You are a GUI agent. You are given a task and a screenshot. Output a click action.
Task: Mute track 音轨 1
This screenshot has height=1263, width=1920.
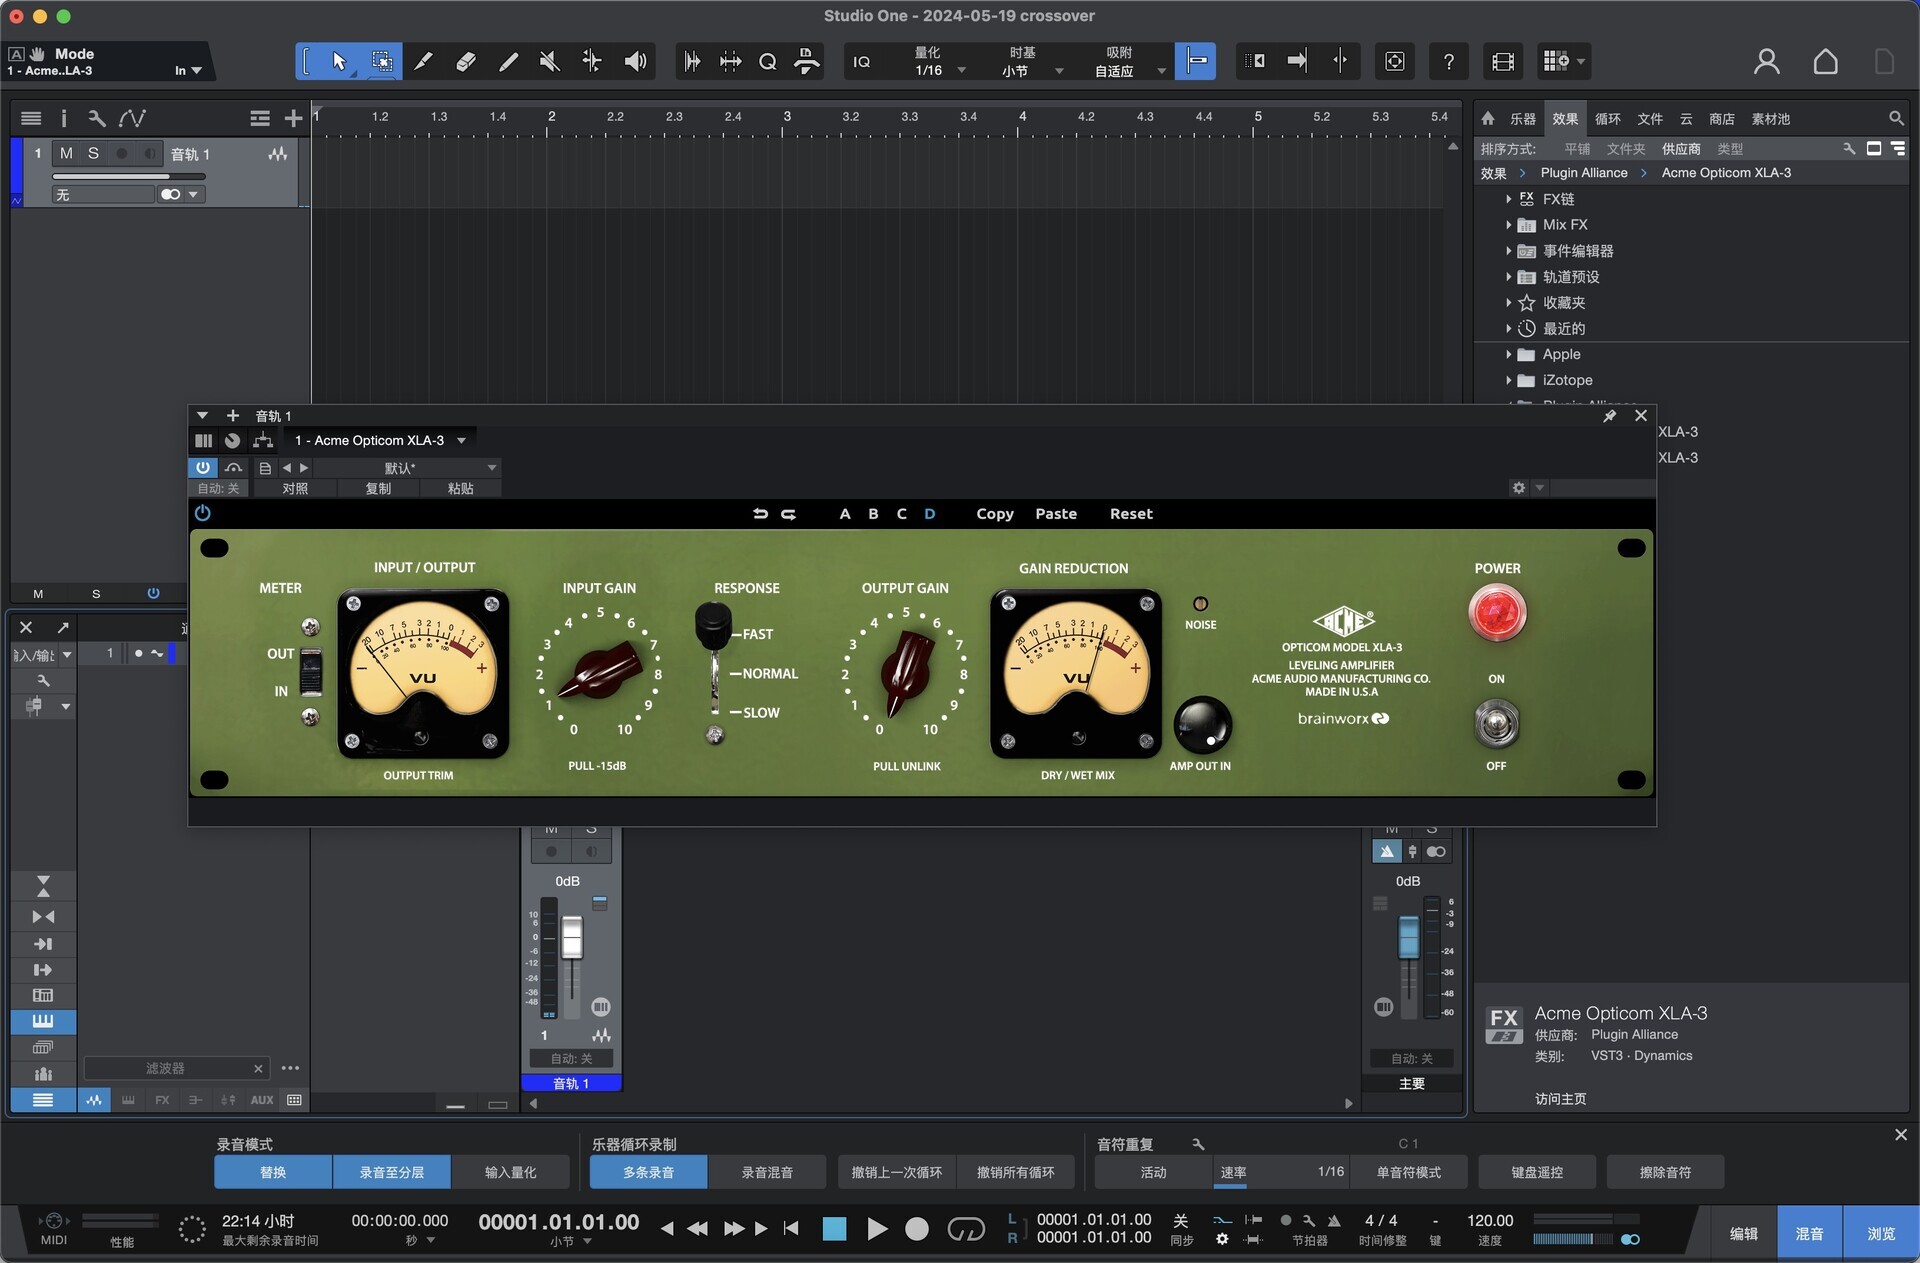coord(66,154)
